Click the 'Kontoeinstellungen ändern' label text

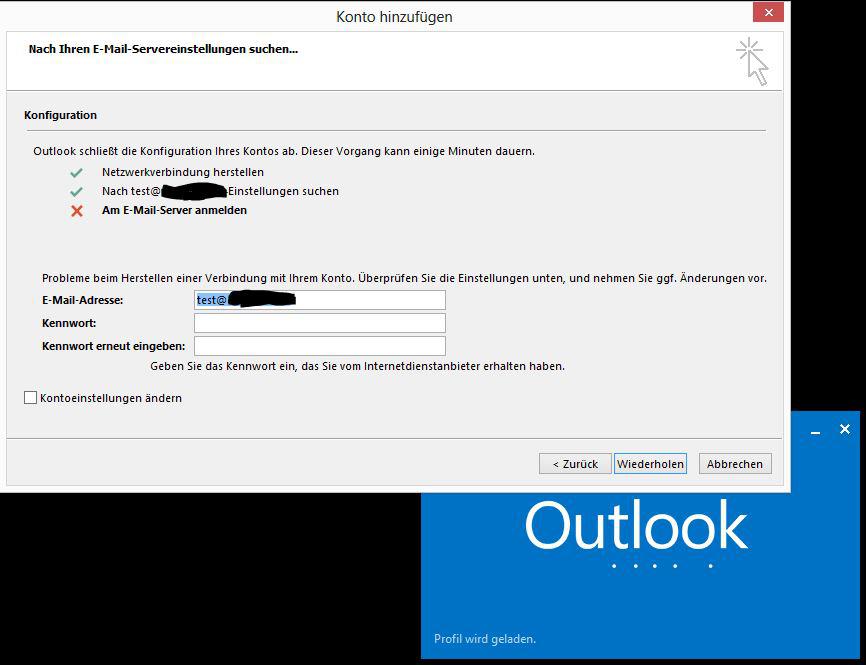coord(111,398)
